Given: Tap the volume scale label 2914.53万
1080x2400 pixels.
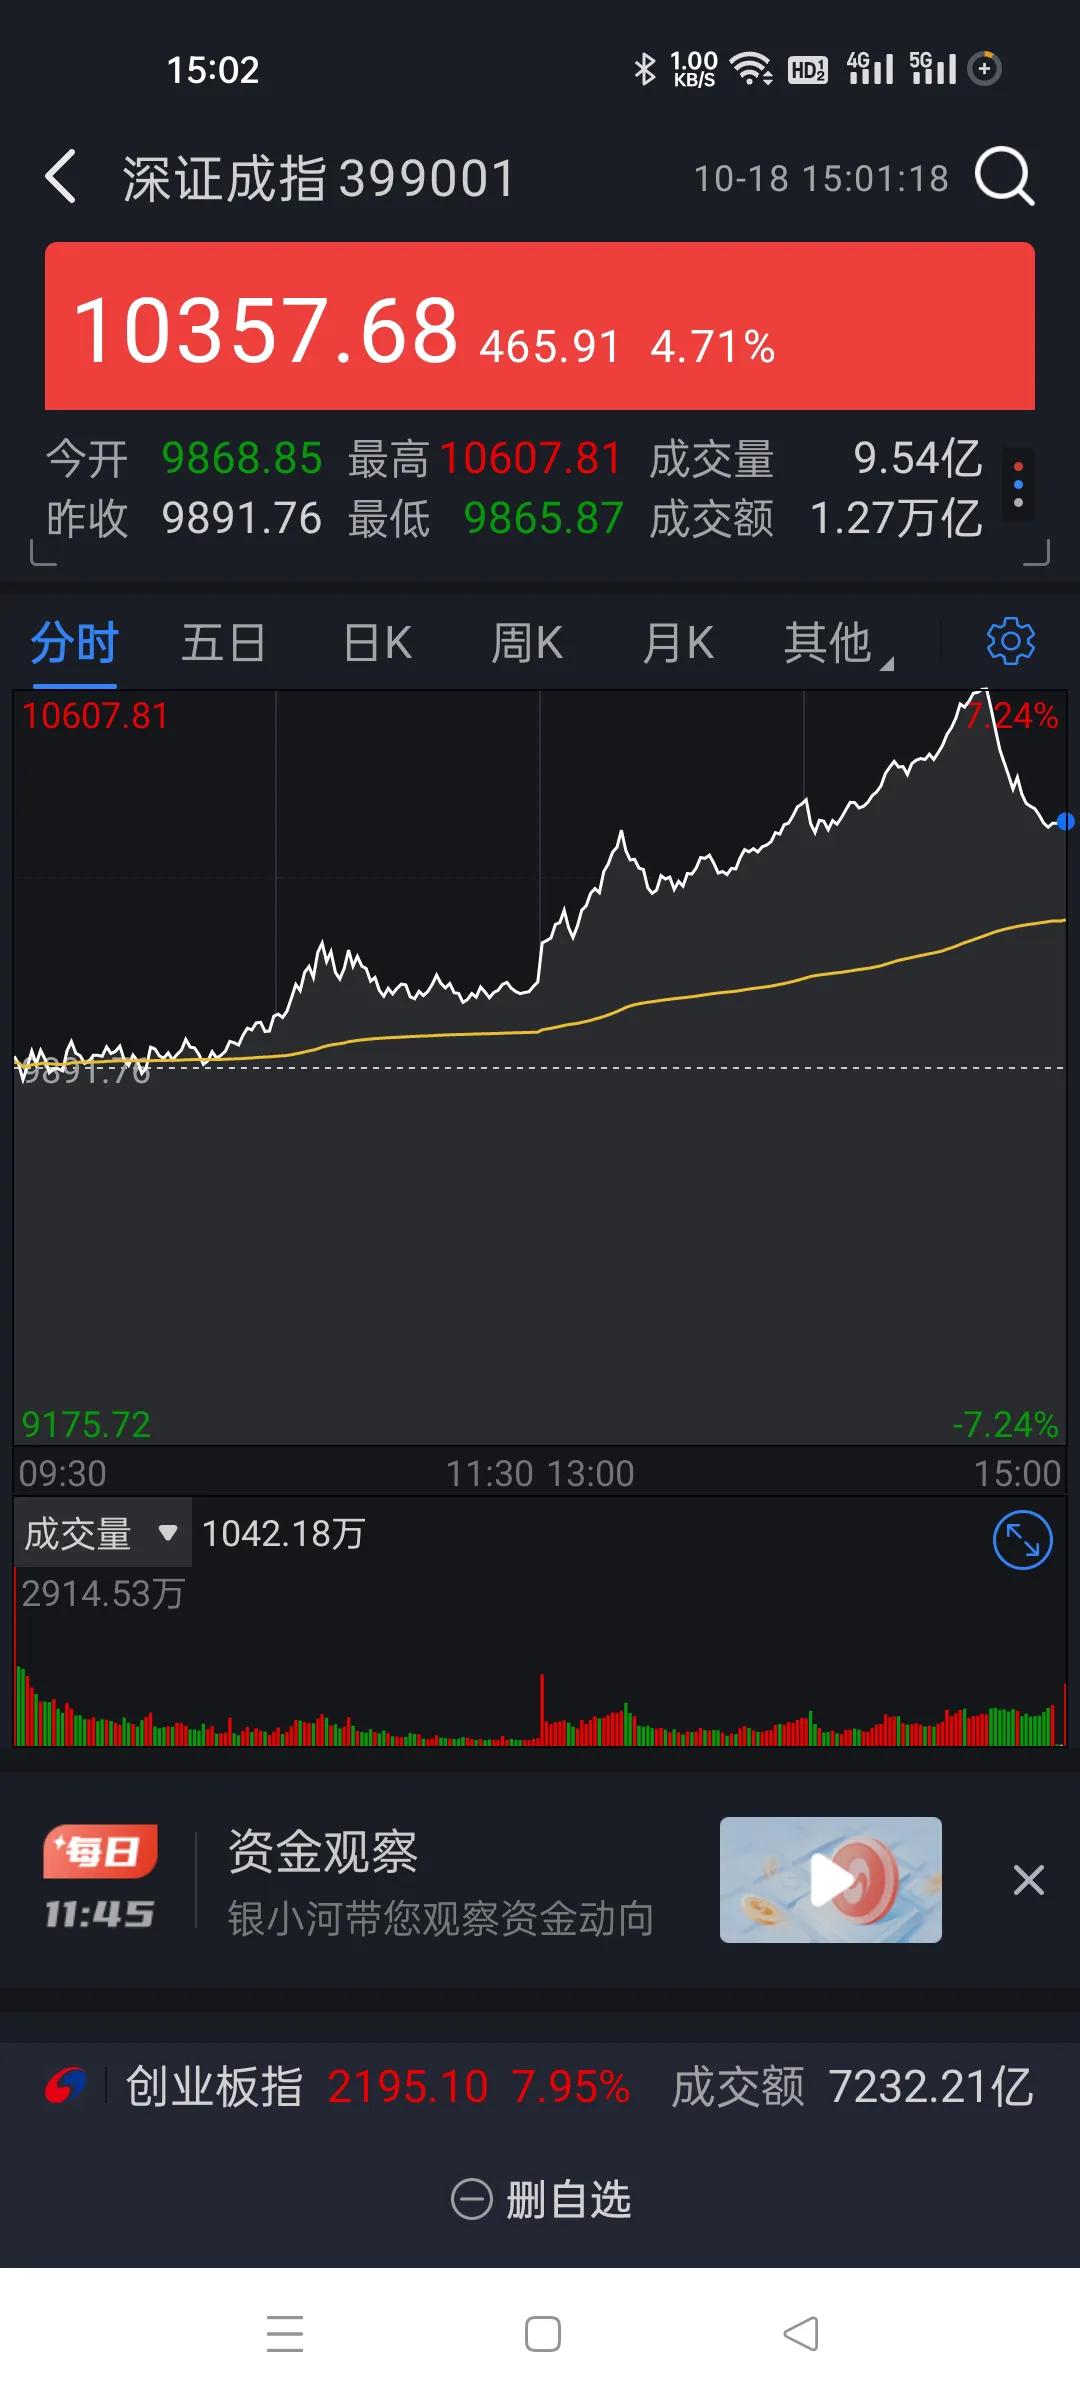Looking at the screenshot, I should click(x=103, y=1593).
